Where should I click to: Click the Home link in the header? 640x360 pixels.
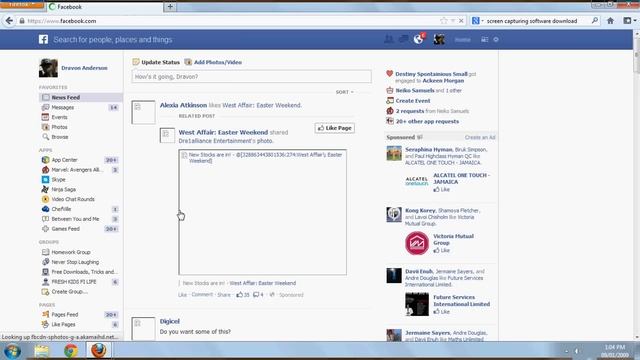(462, 40)
